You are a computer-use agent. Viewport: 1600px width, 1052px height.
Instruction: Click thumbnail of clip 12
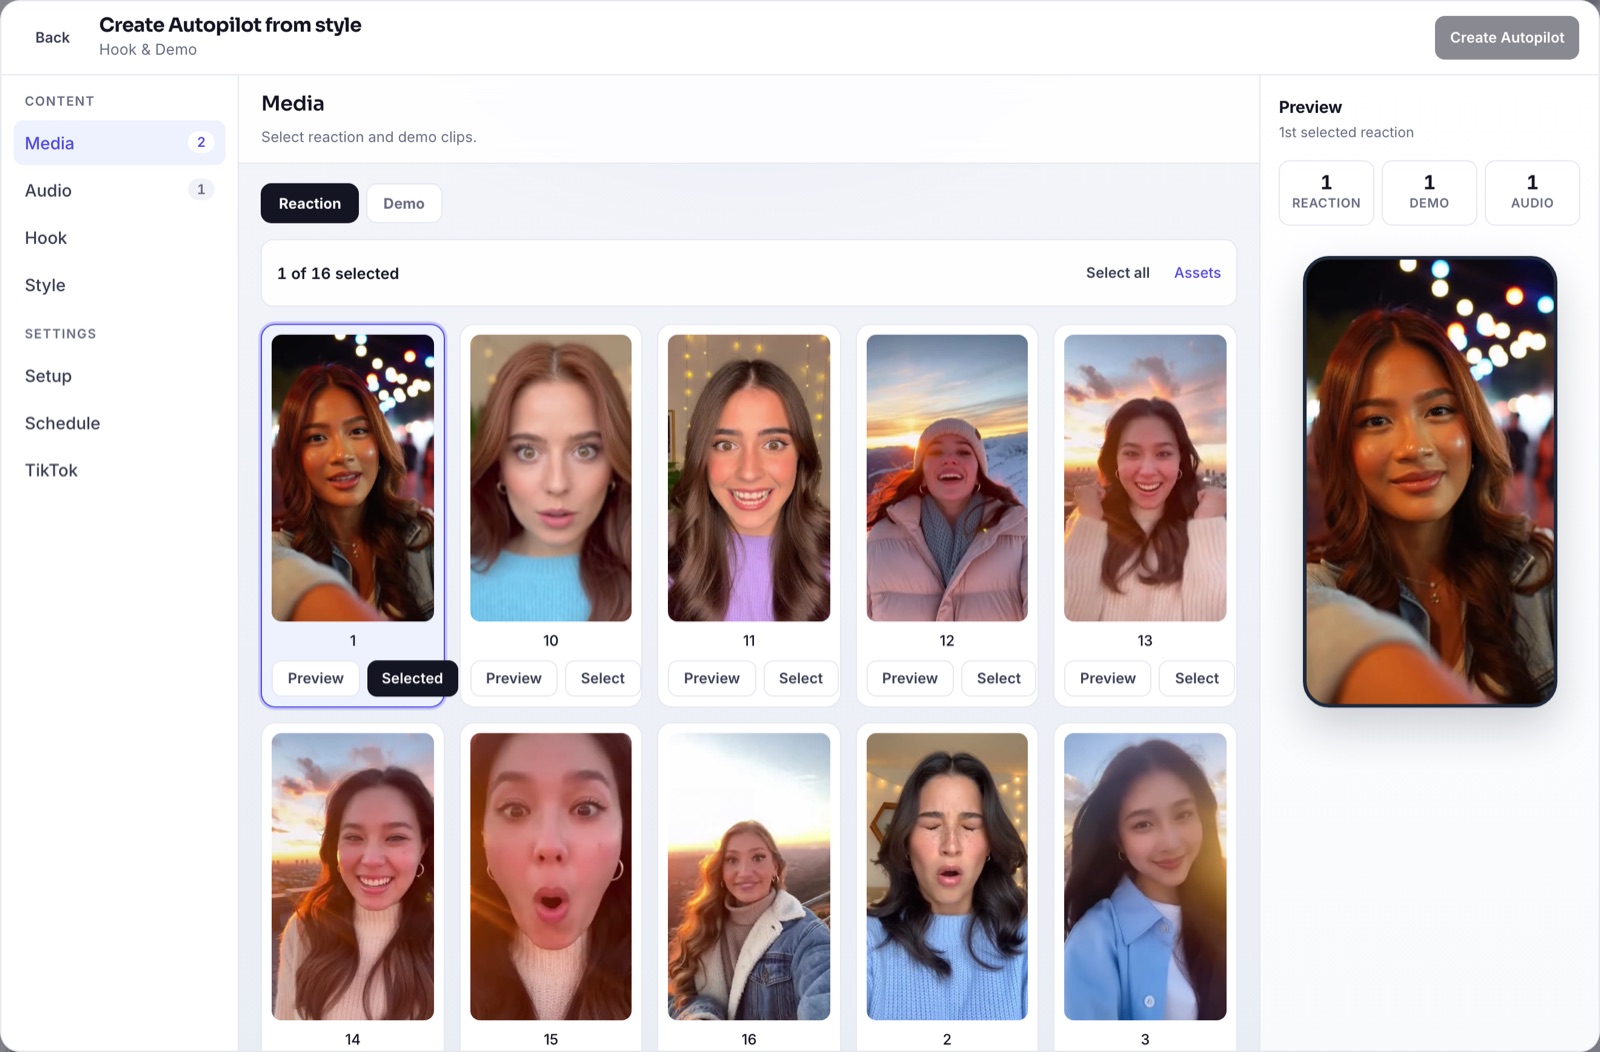click(947, 478)
